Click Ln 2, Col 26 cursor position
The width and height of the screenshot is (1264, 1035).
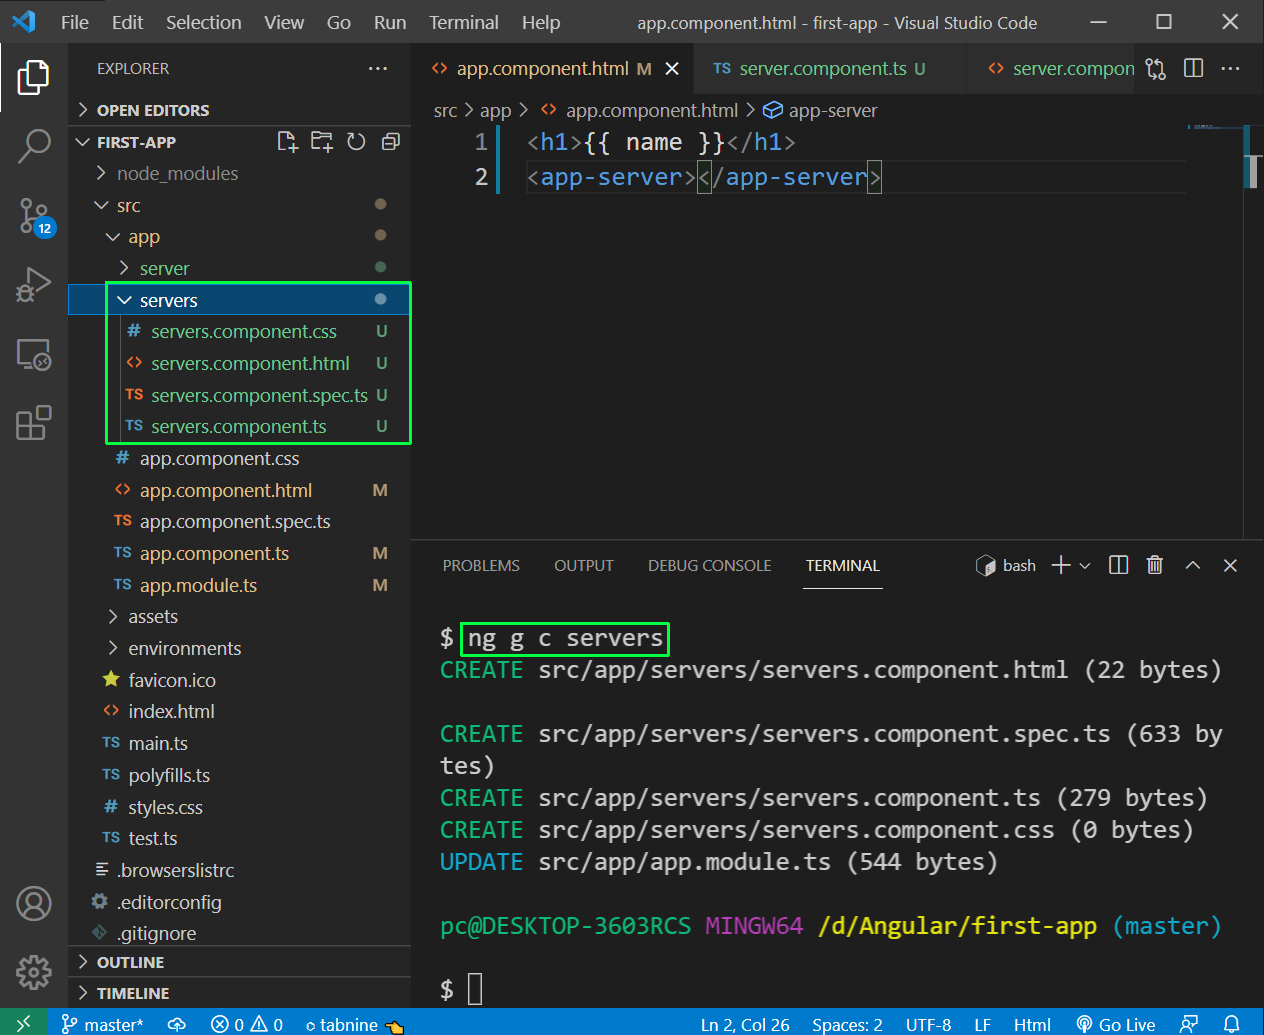(x=745, y=1024)
